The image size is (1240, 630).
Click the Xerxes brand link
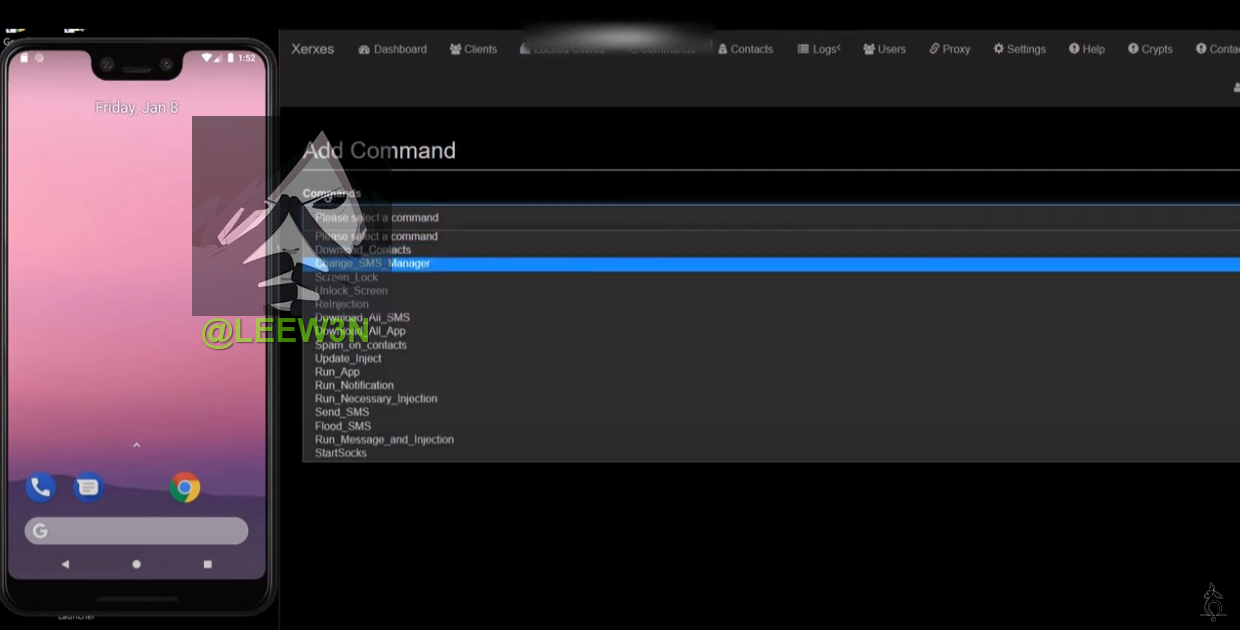click(x=312, y=49)
